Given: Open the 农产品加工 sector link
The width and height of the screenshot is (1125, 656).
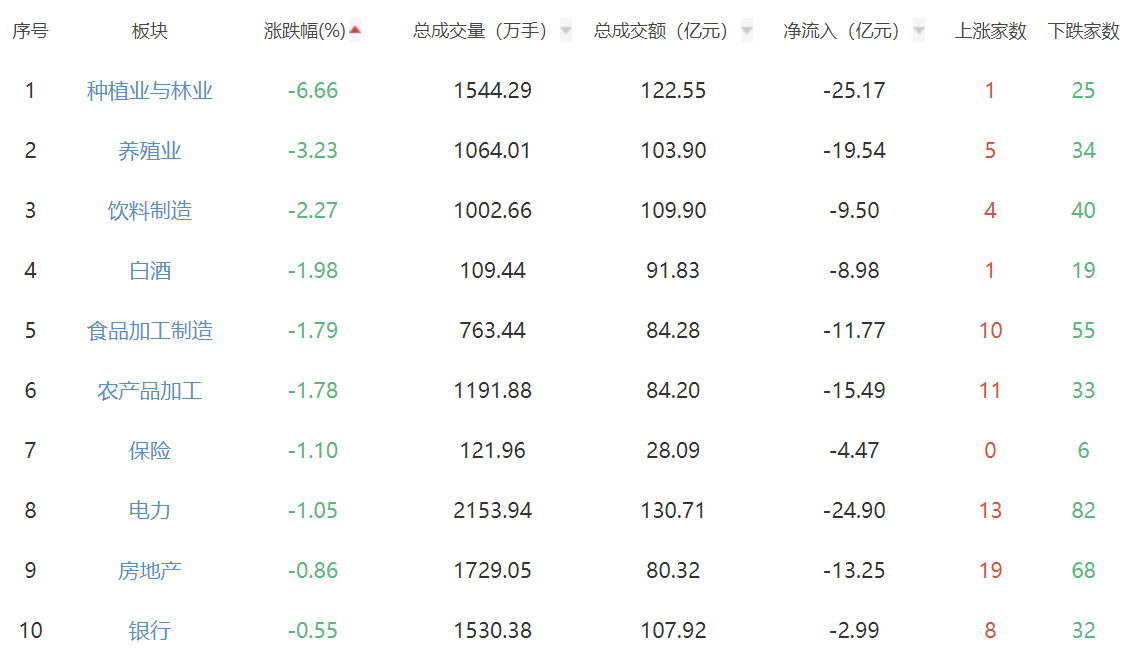Looking at the screenshot, I should (150, 391).
